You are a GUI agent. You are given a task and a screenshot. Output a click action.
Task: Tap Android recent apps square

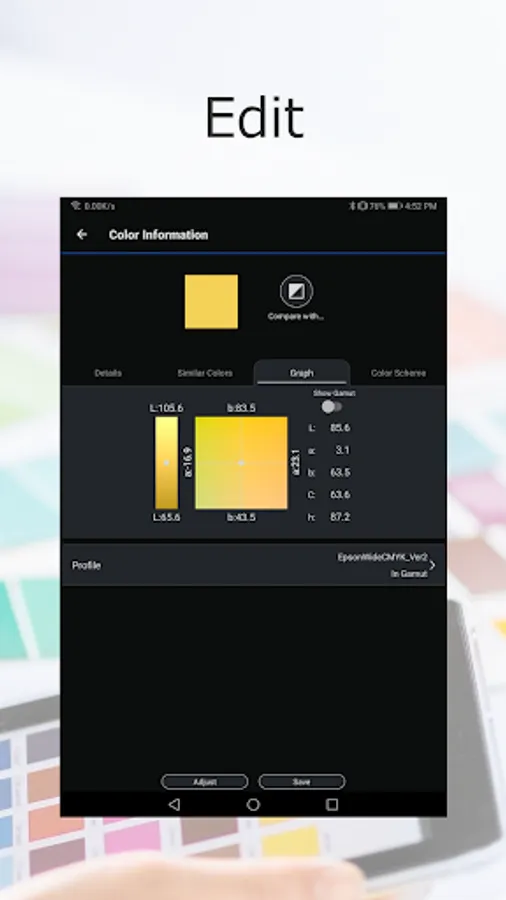[x=332, y=805]
